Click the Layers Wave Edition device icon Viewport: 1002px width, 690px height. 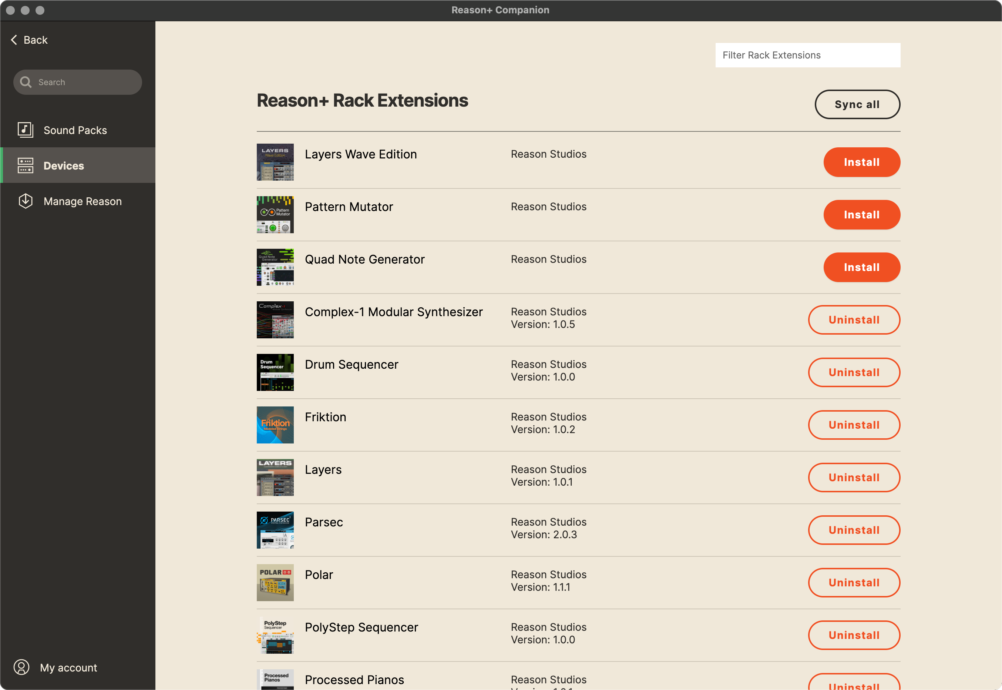pos(275,162)
